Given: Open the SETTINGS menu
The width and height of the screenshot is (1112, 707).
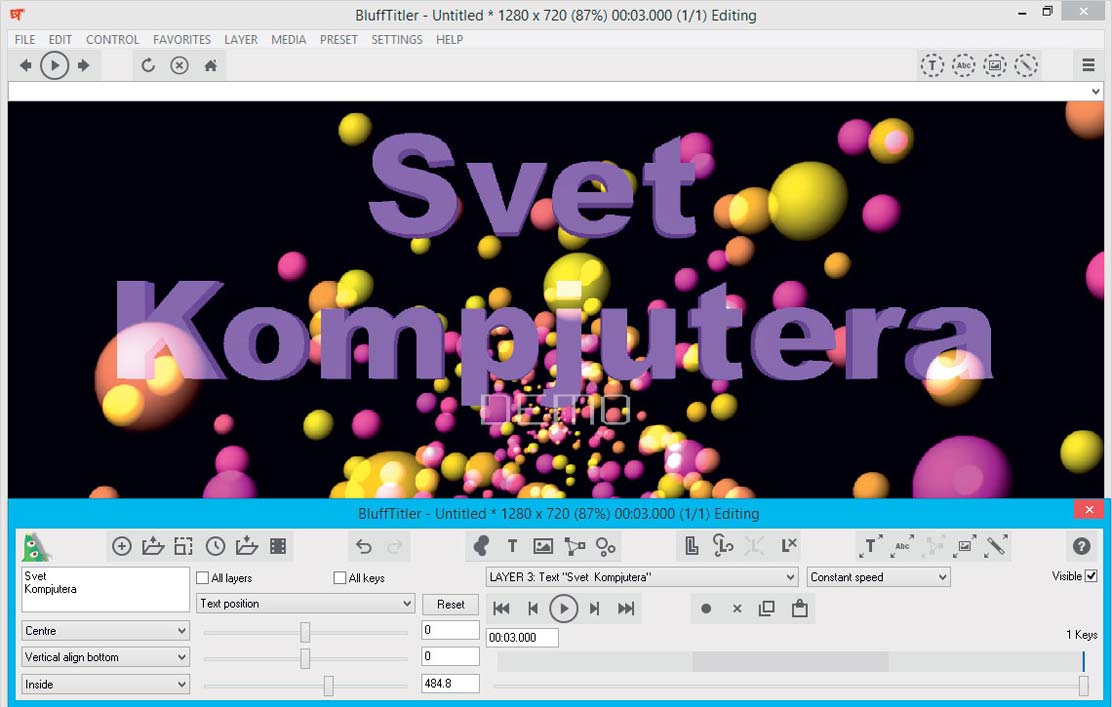Looking at the screenshot, I should click(x=397, y=40).
